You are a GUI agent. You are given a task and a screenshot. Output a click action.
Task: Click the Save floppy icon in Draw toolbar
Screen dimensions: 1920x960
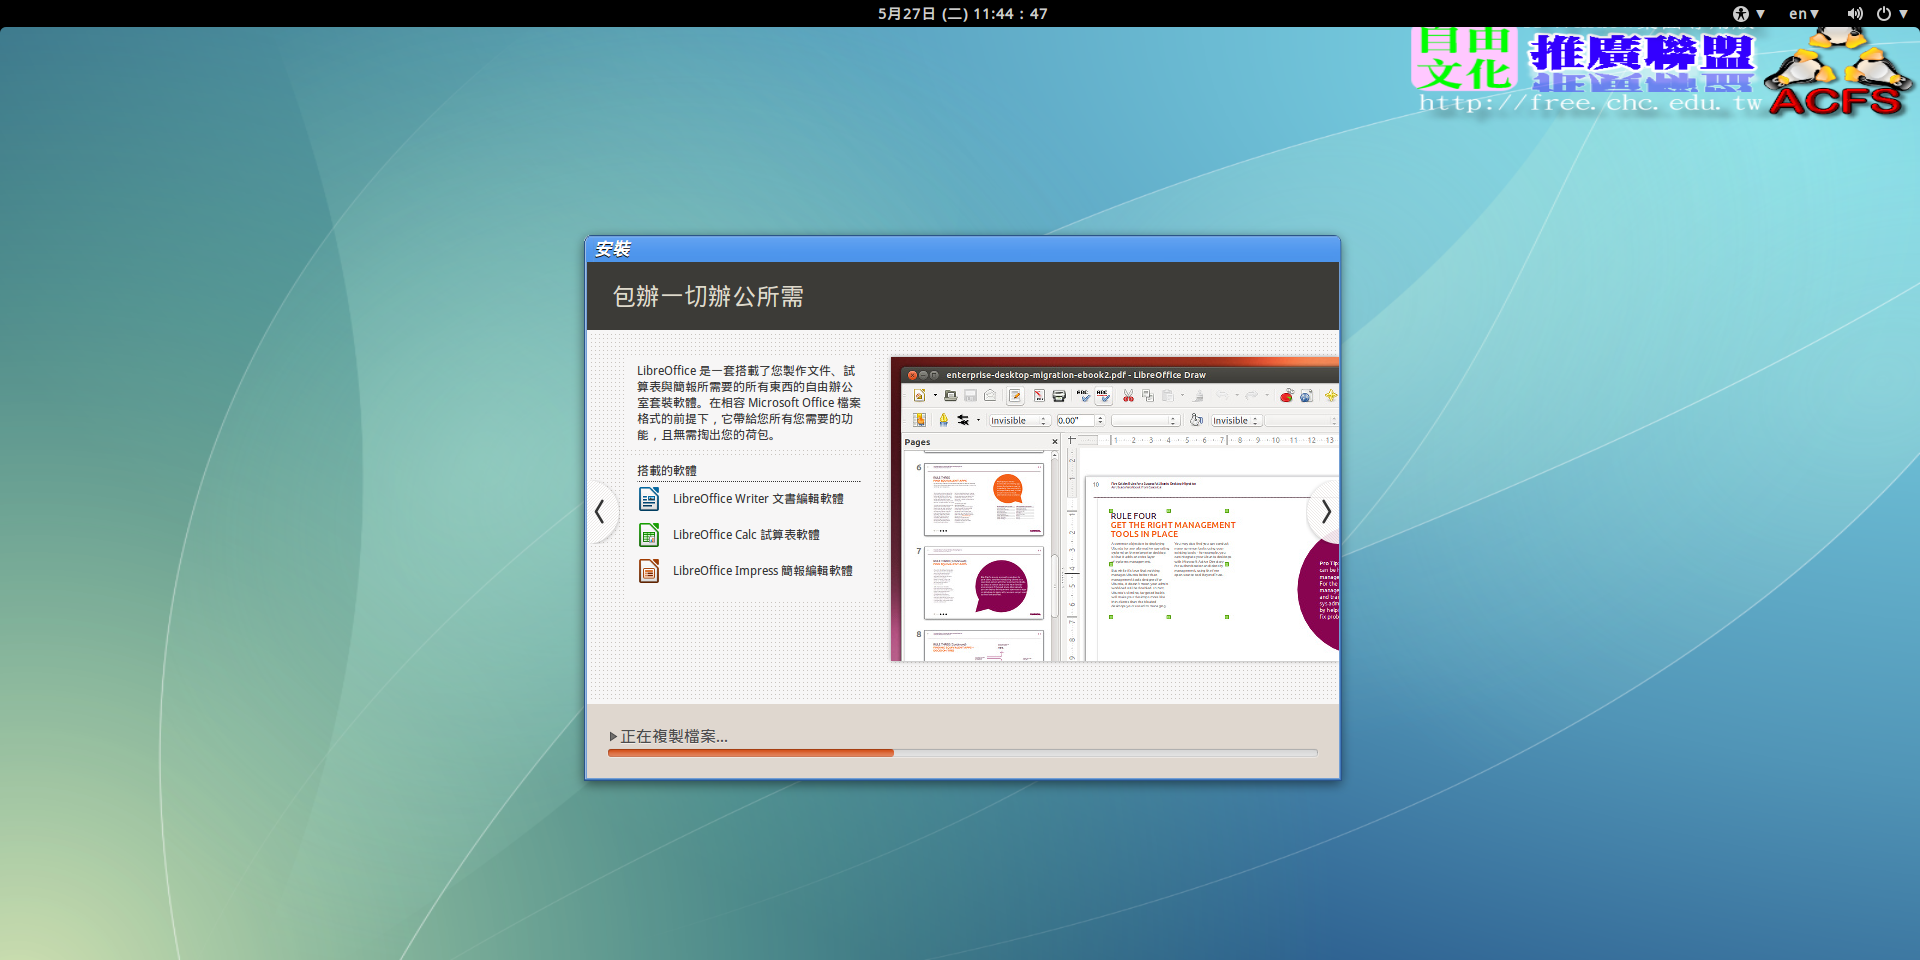click(970, 395)
